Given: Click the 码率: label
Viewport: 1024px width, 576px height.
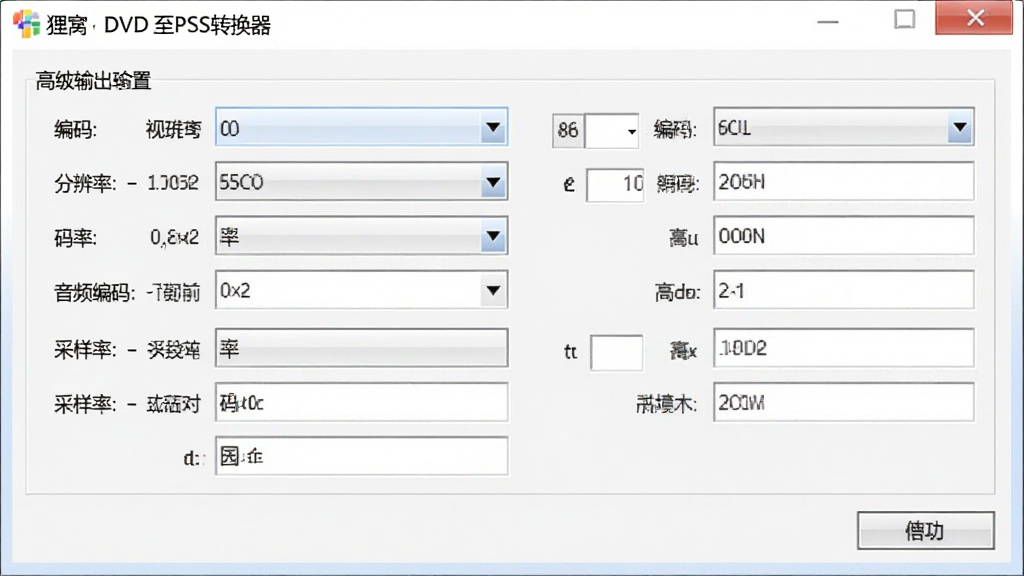Looking at the screenshot, I should click(x=75, y=238).
